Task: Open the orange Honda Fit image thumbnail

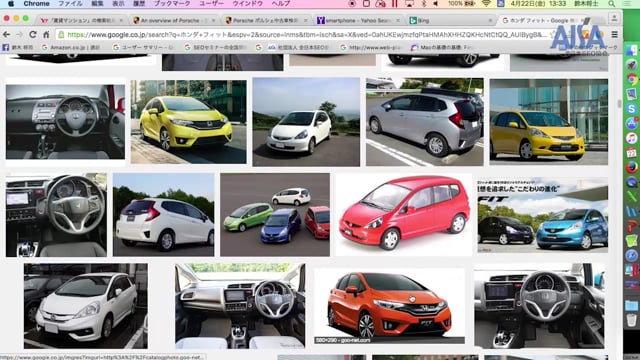Action: 389,306
